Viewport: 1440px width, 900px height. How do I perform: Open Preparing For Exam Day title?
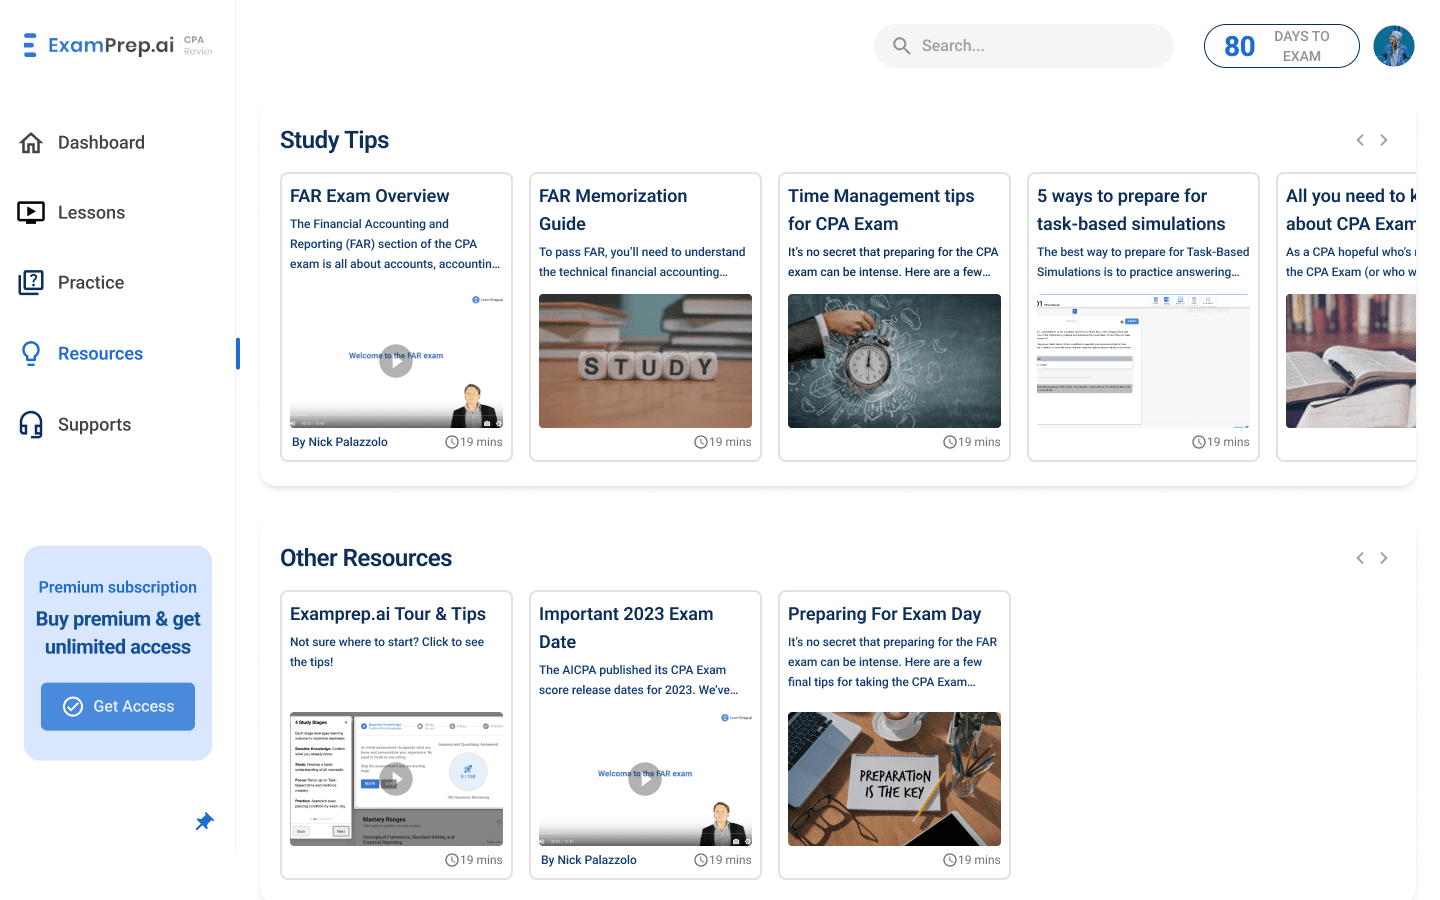(x=884, y=614)
